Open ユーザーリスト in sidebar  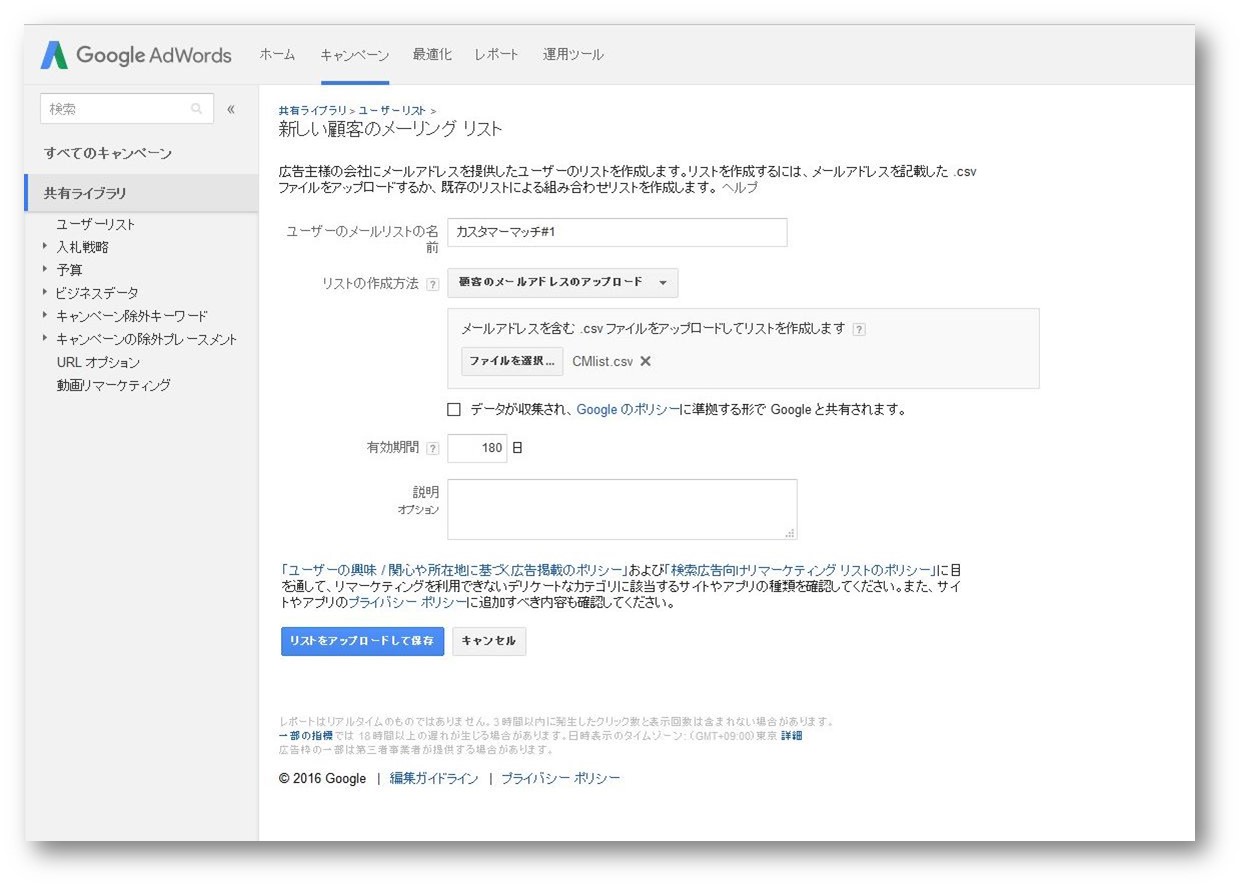pos(96,224)
